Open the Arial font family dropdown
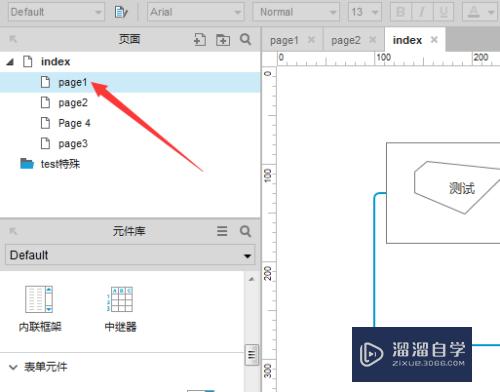The image size is (500, 392). tap(195, 12)
